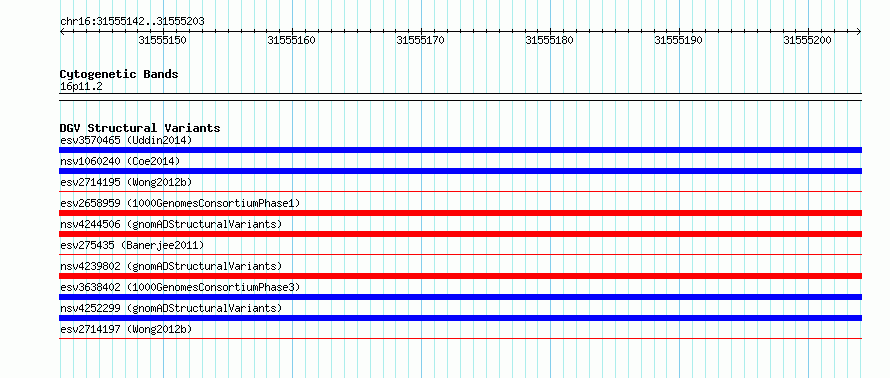This screenshot has width=890, height=378.
Task: Click ruler position label 31555190
Action: click(678, 40)
